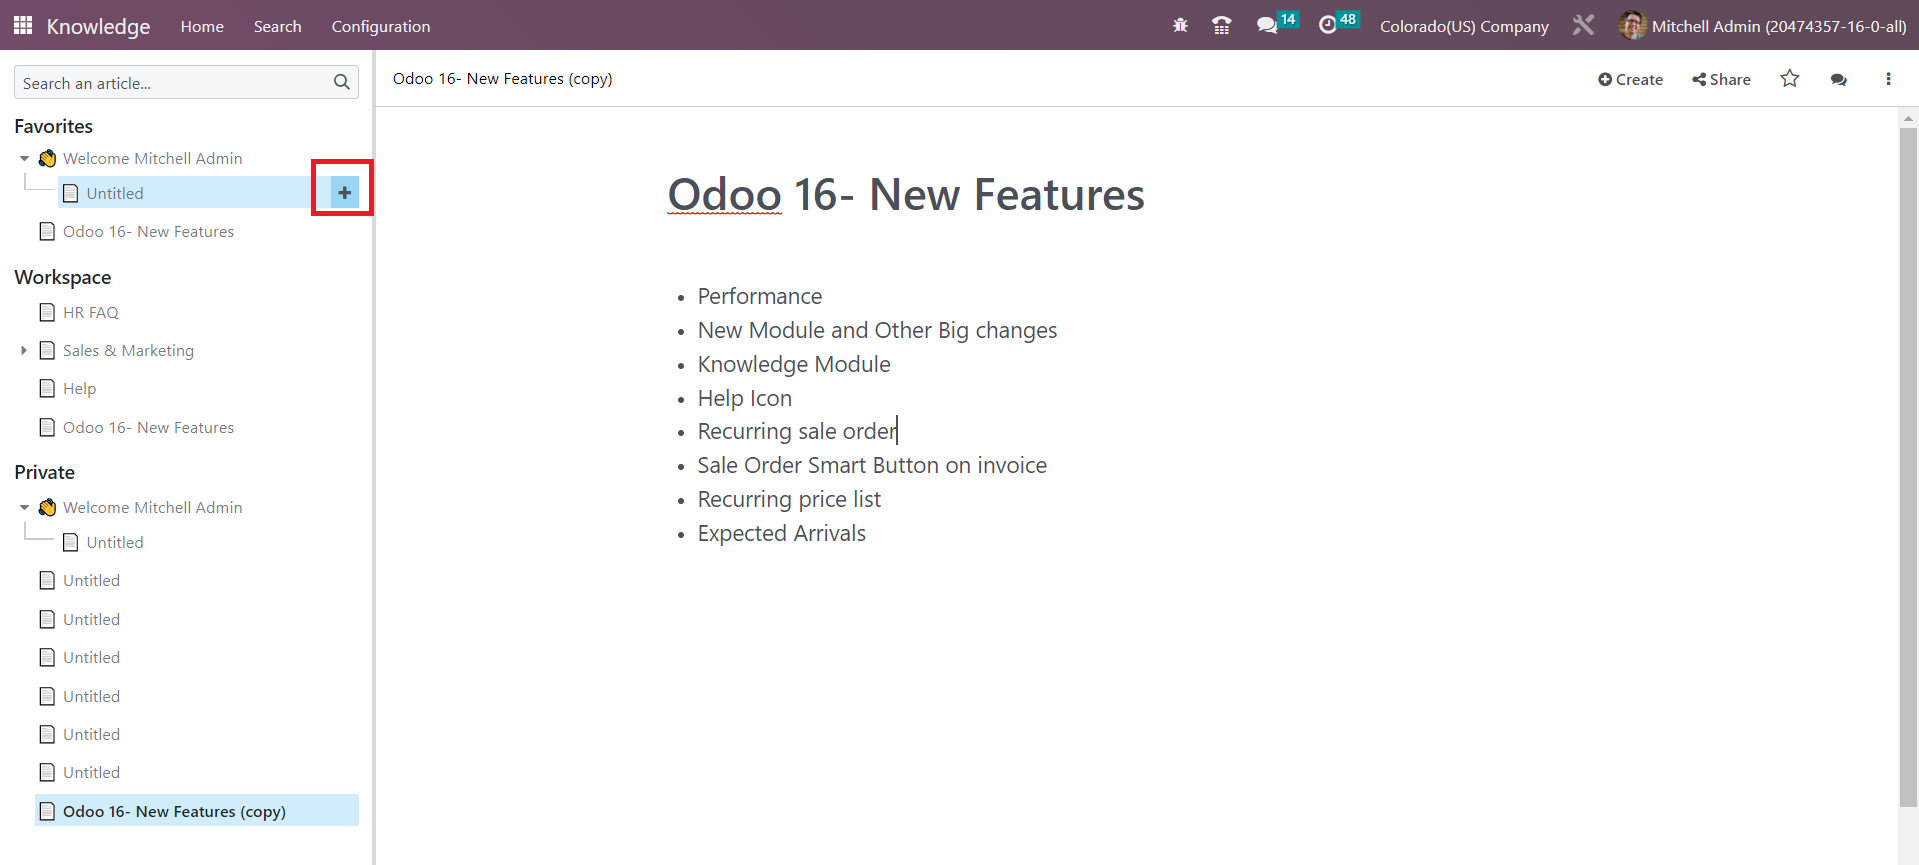Focus the Search an article field
The height and width of the screenshot is (865, 1919).
point(176,83)
